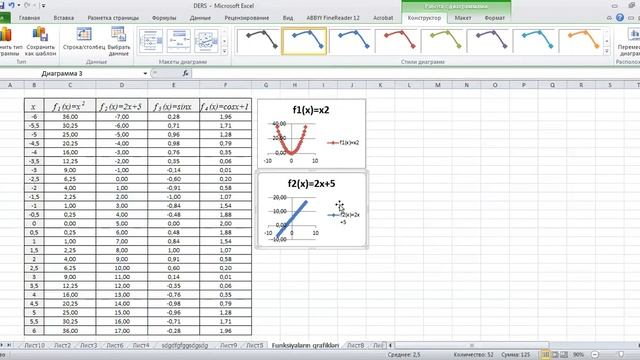Open the Acrobat ribbon tab
This screenshot has width=640, height=360.
383,18
